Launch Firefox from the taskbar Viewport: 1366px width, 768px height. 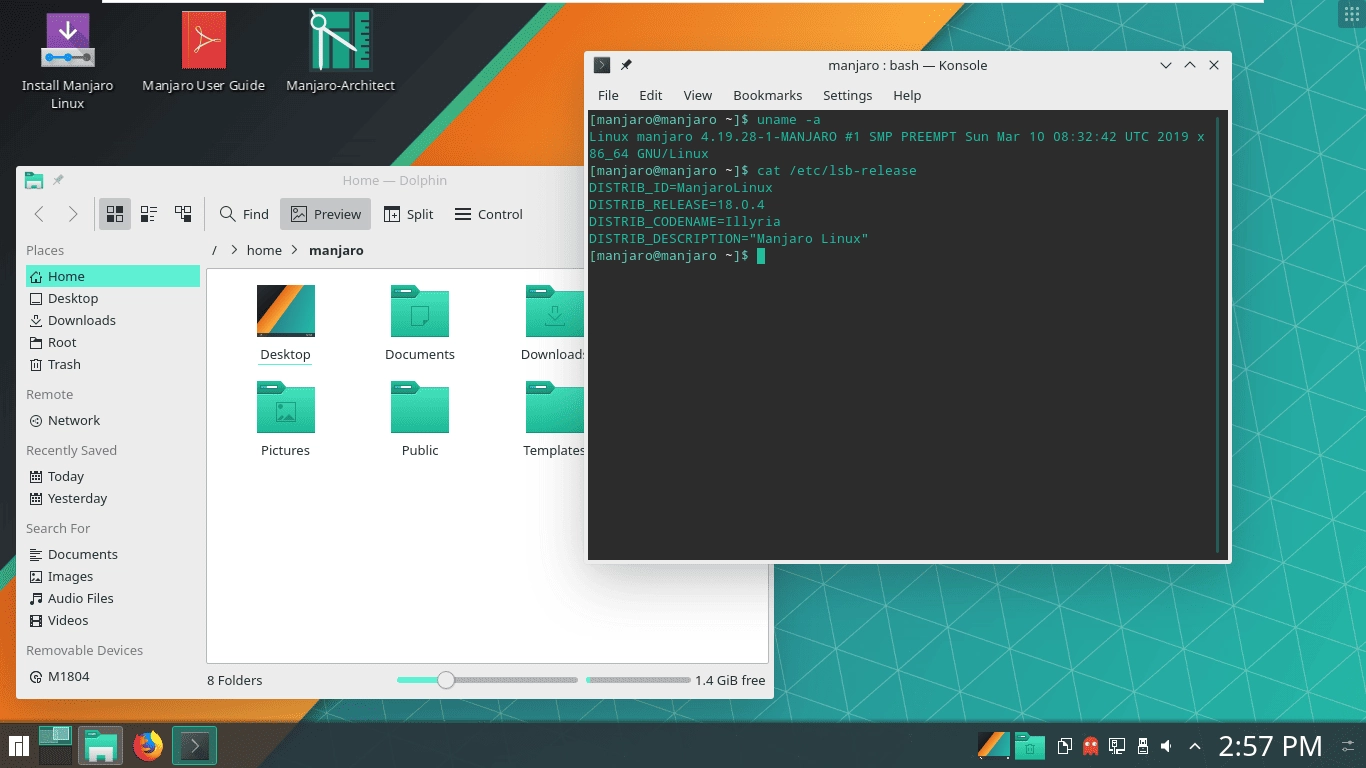coord(148,745)
